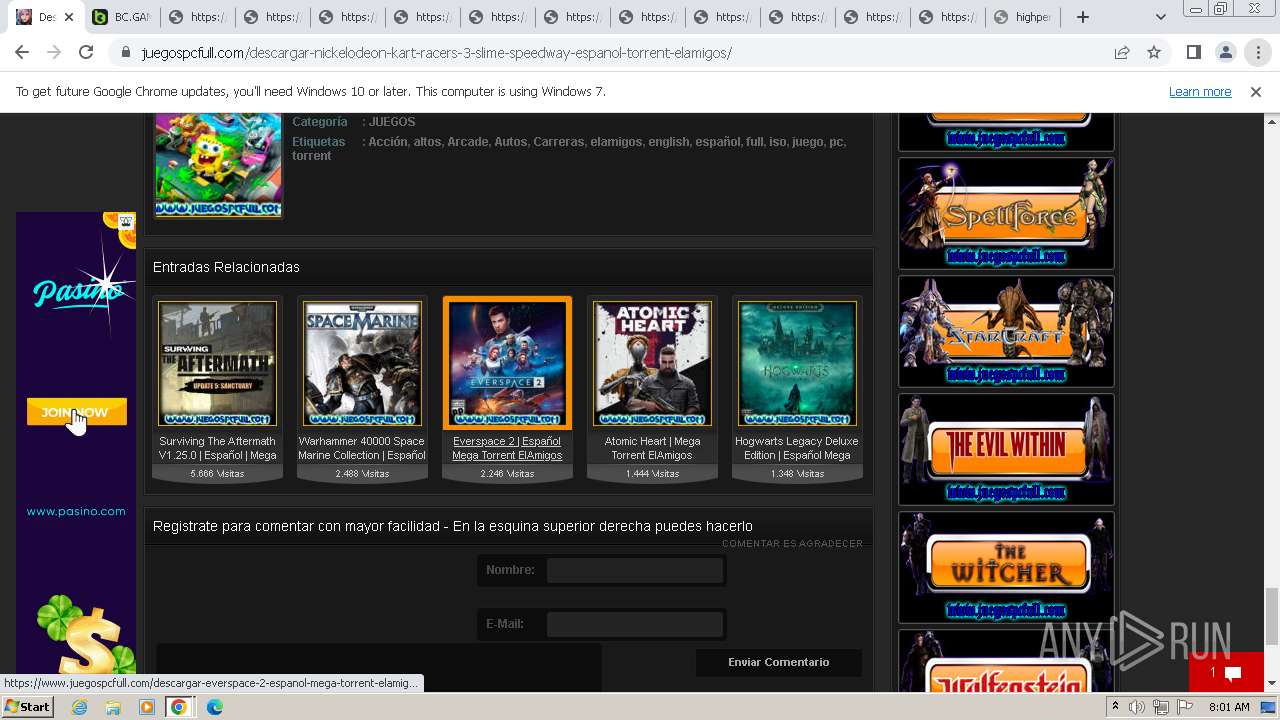Open volume control speaker icon
Image resolution: width=1280 pixels, height=720 pixels.
1136,707
